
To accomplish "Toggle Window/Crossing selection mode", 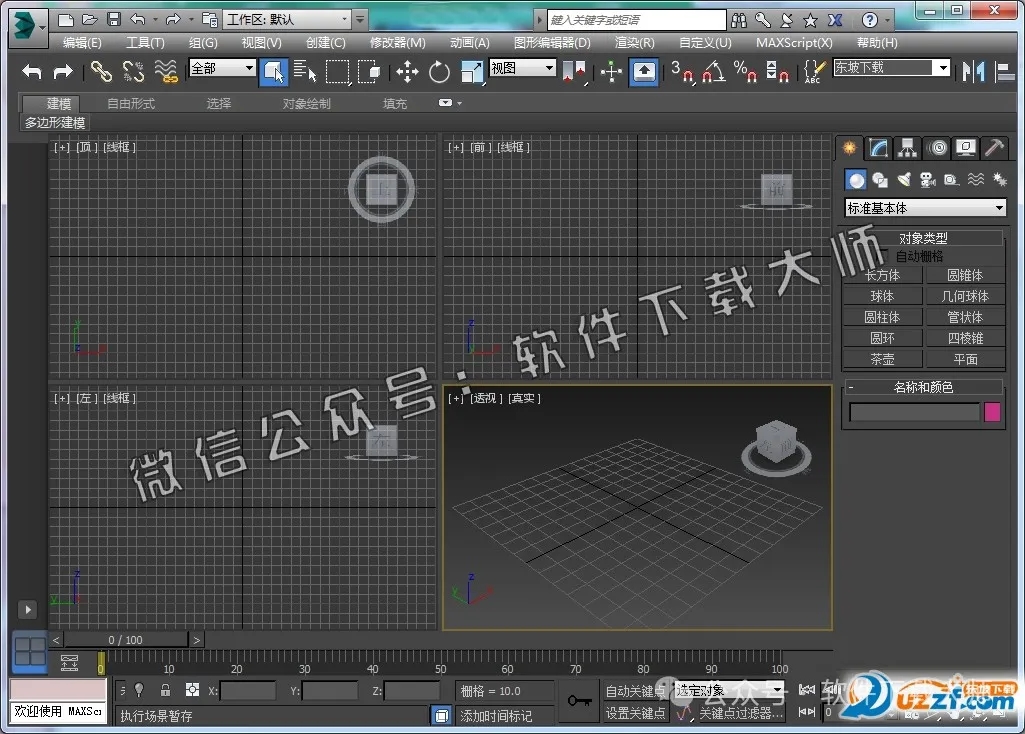I will click(x=369, y=73).
